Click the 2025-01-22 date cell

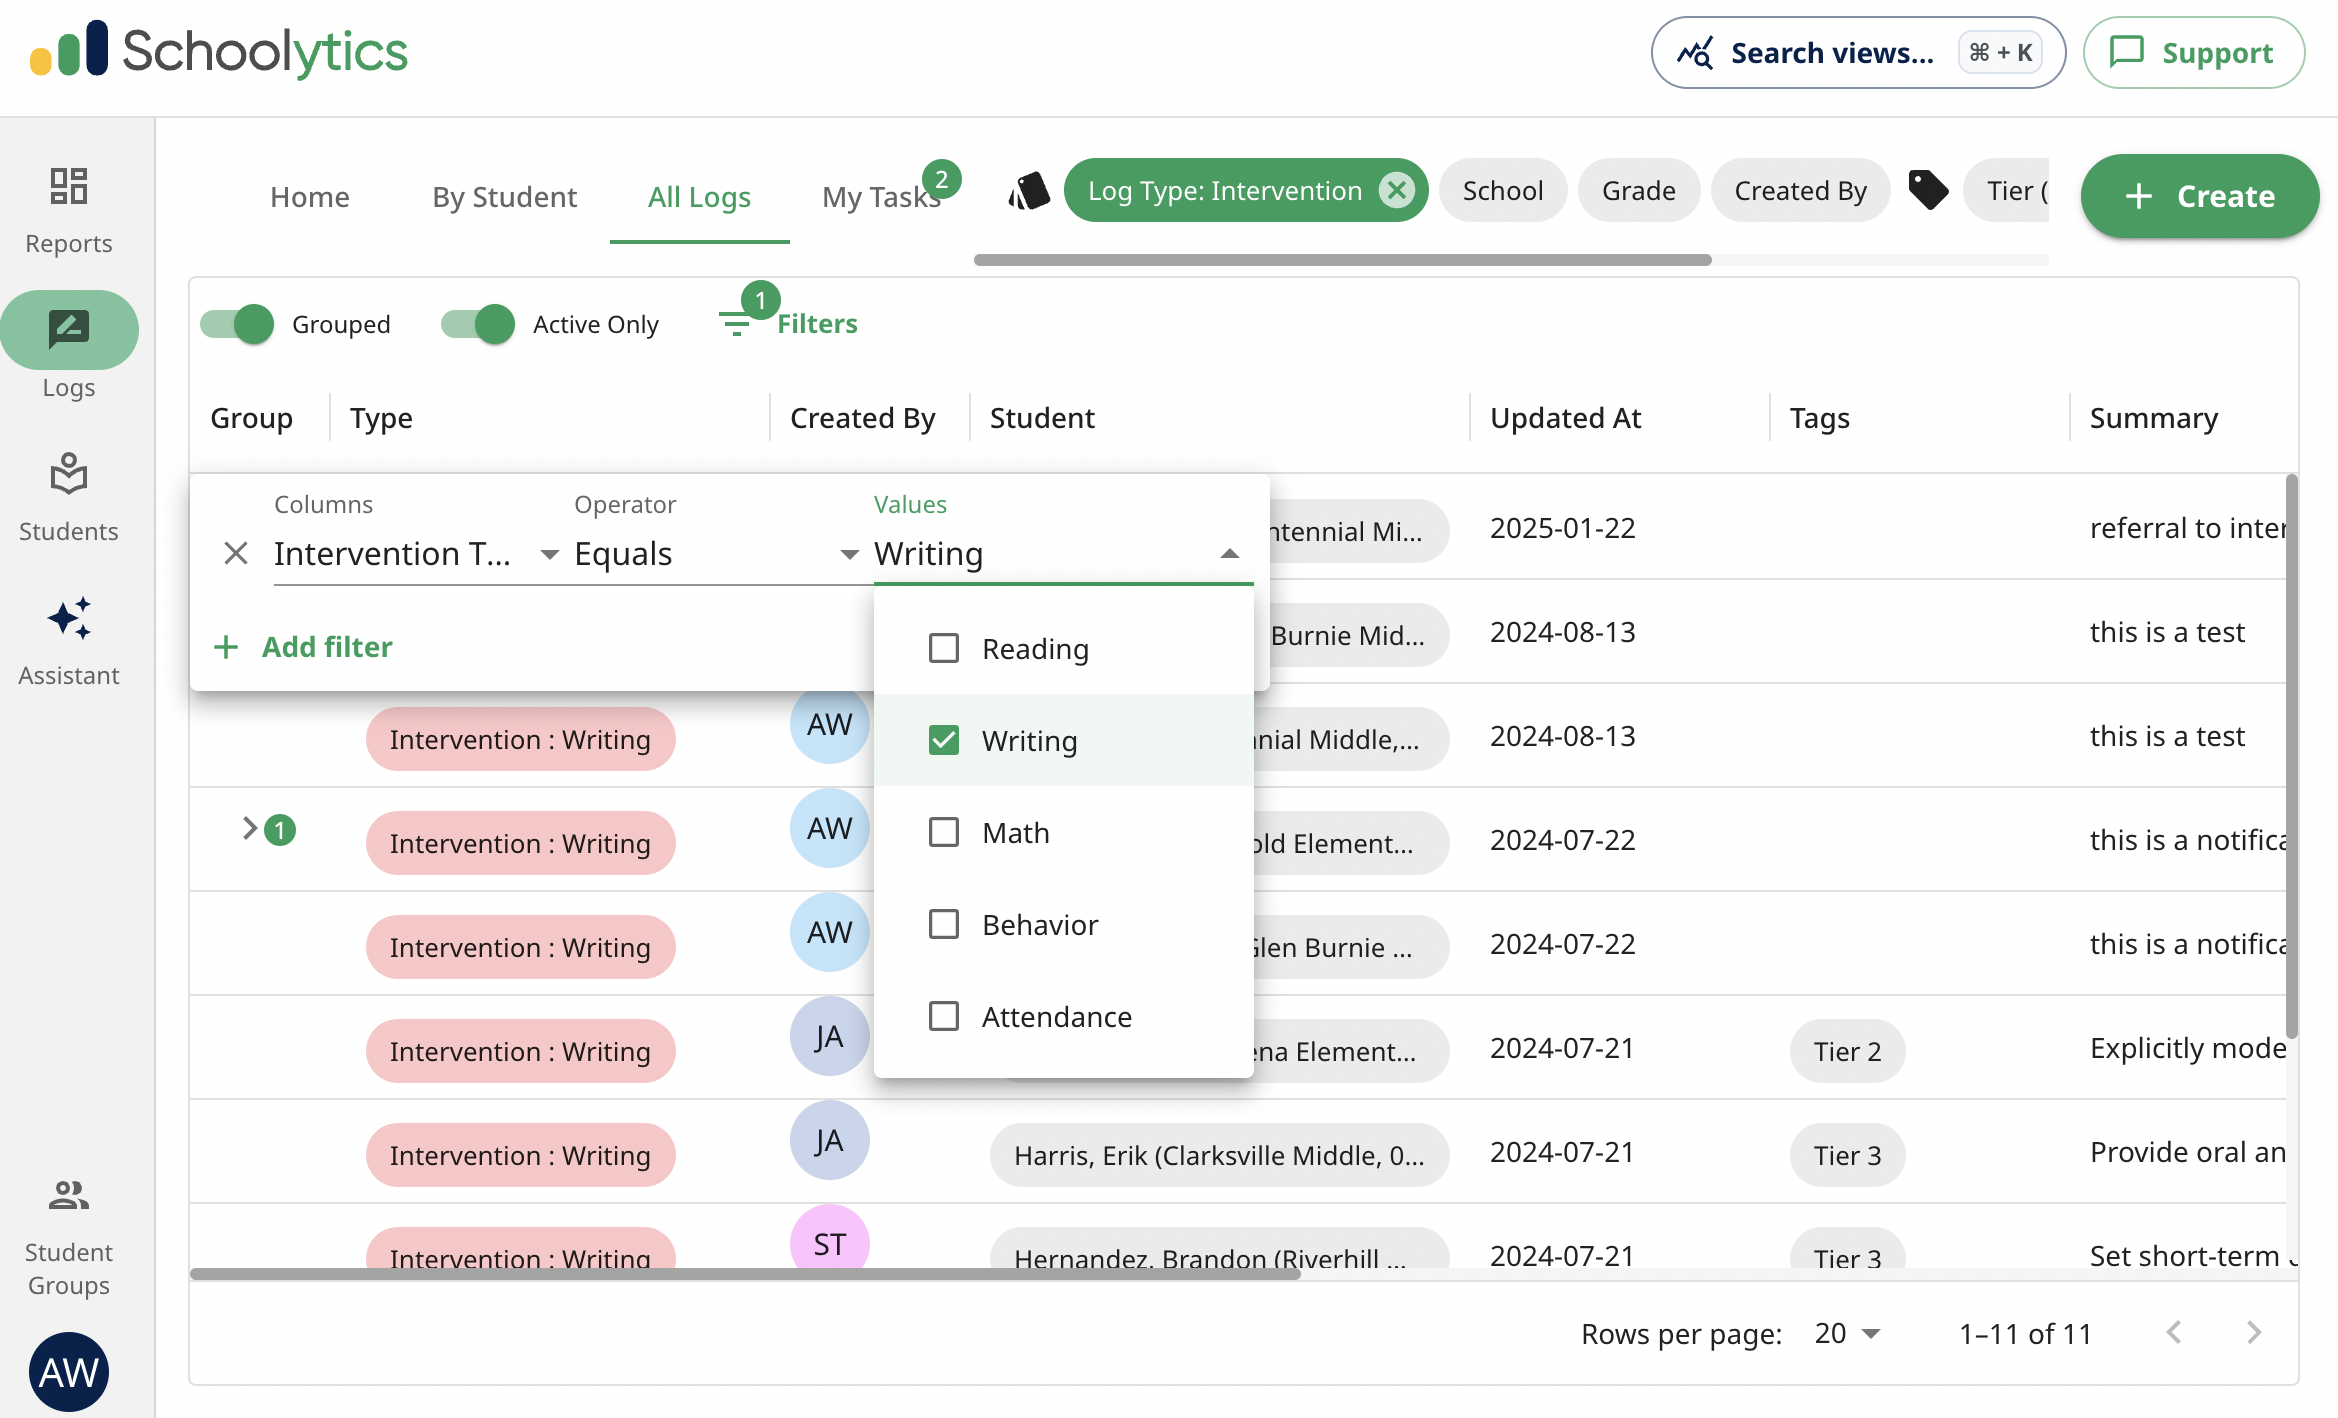[x=1562, y=528]
